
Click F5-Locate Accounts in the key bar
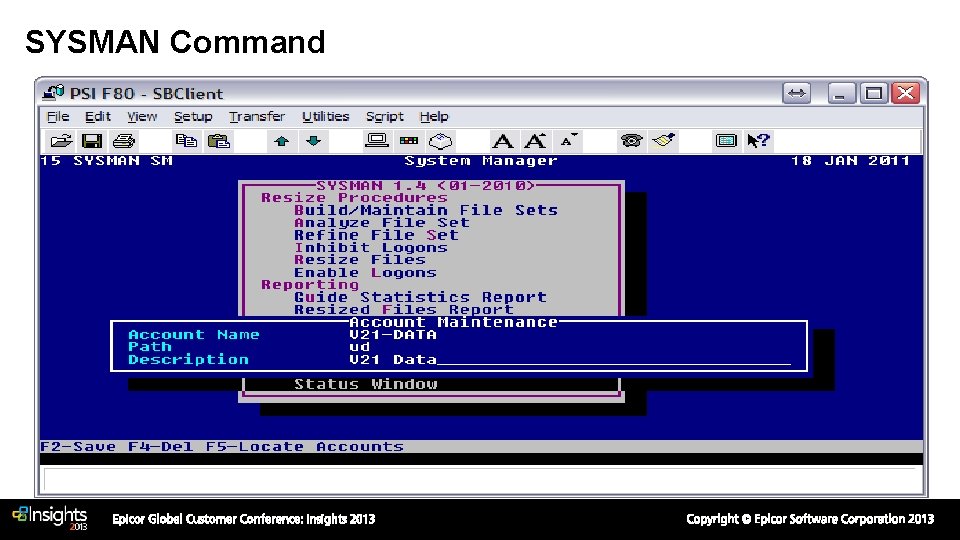(x=305, y=446)
